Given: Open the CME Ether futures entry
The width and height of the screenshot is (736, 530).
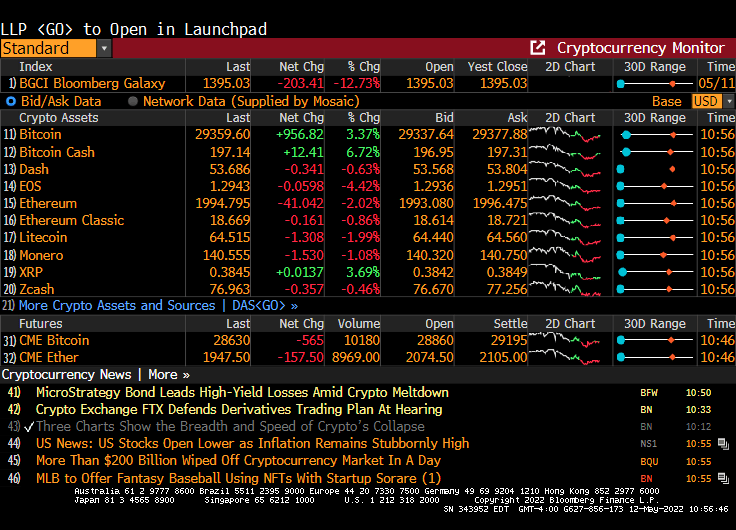Looking at the screenshot, I should point(50,357).
